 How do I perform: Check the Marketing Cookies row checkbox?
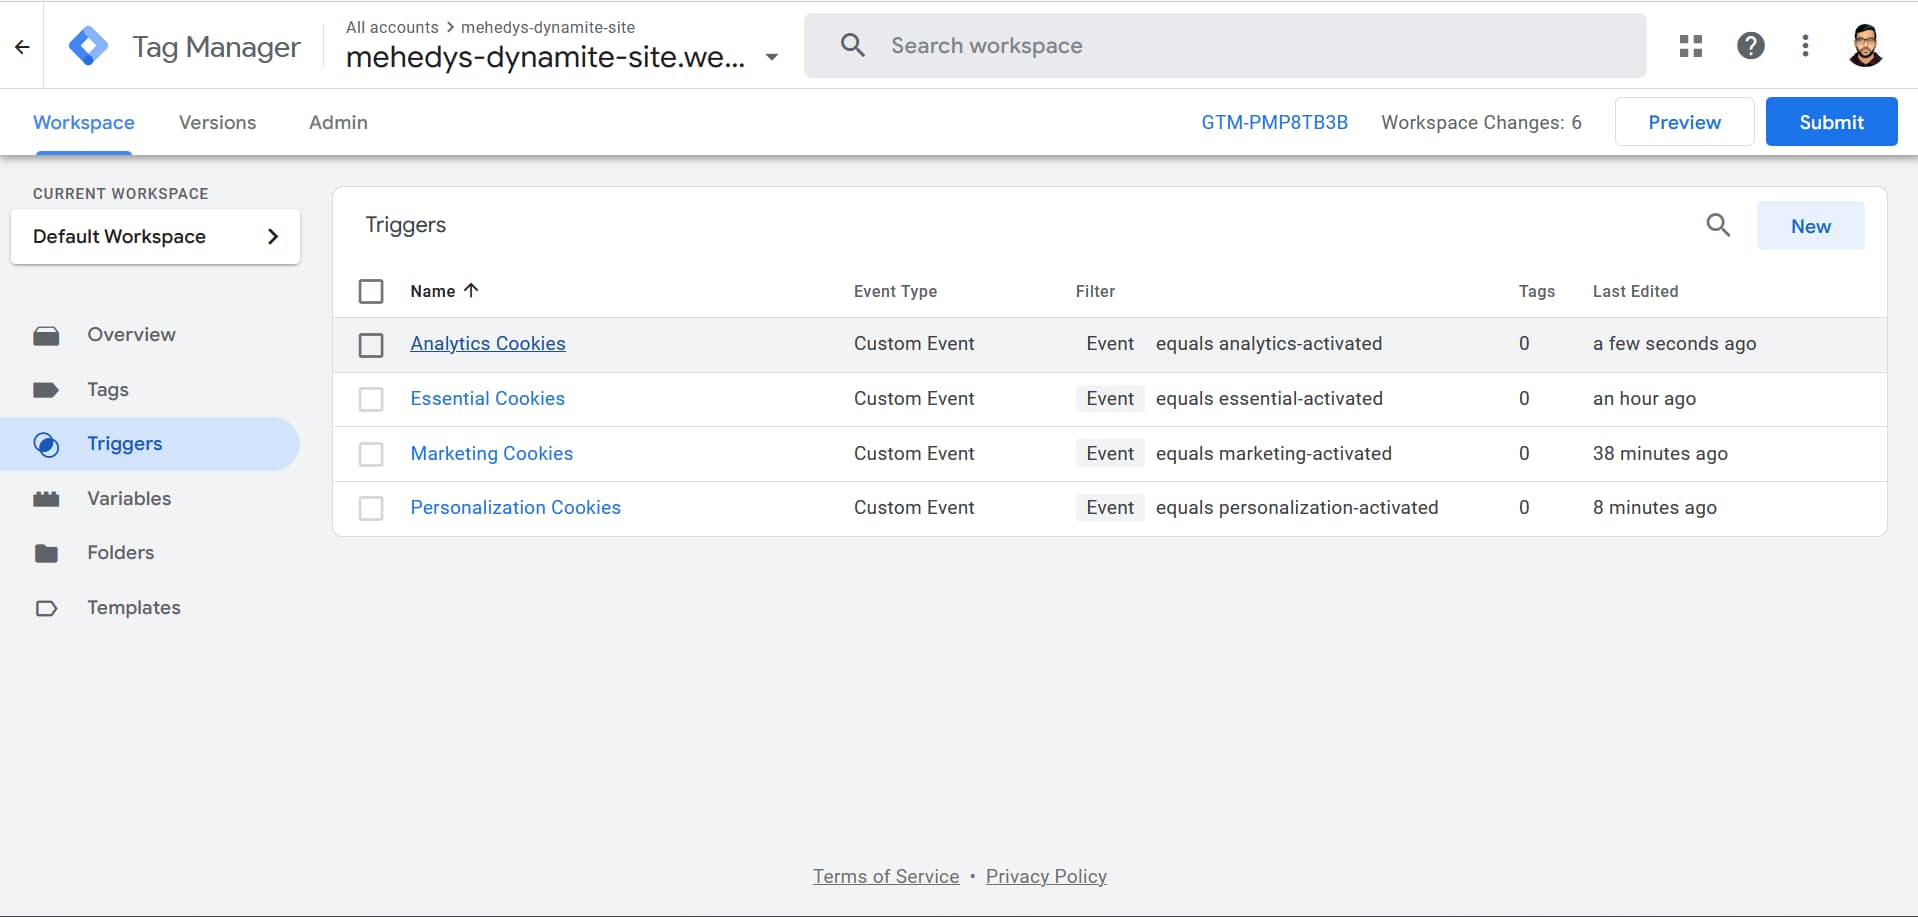pyautogui.click(x=371, y=454)
